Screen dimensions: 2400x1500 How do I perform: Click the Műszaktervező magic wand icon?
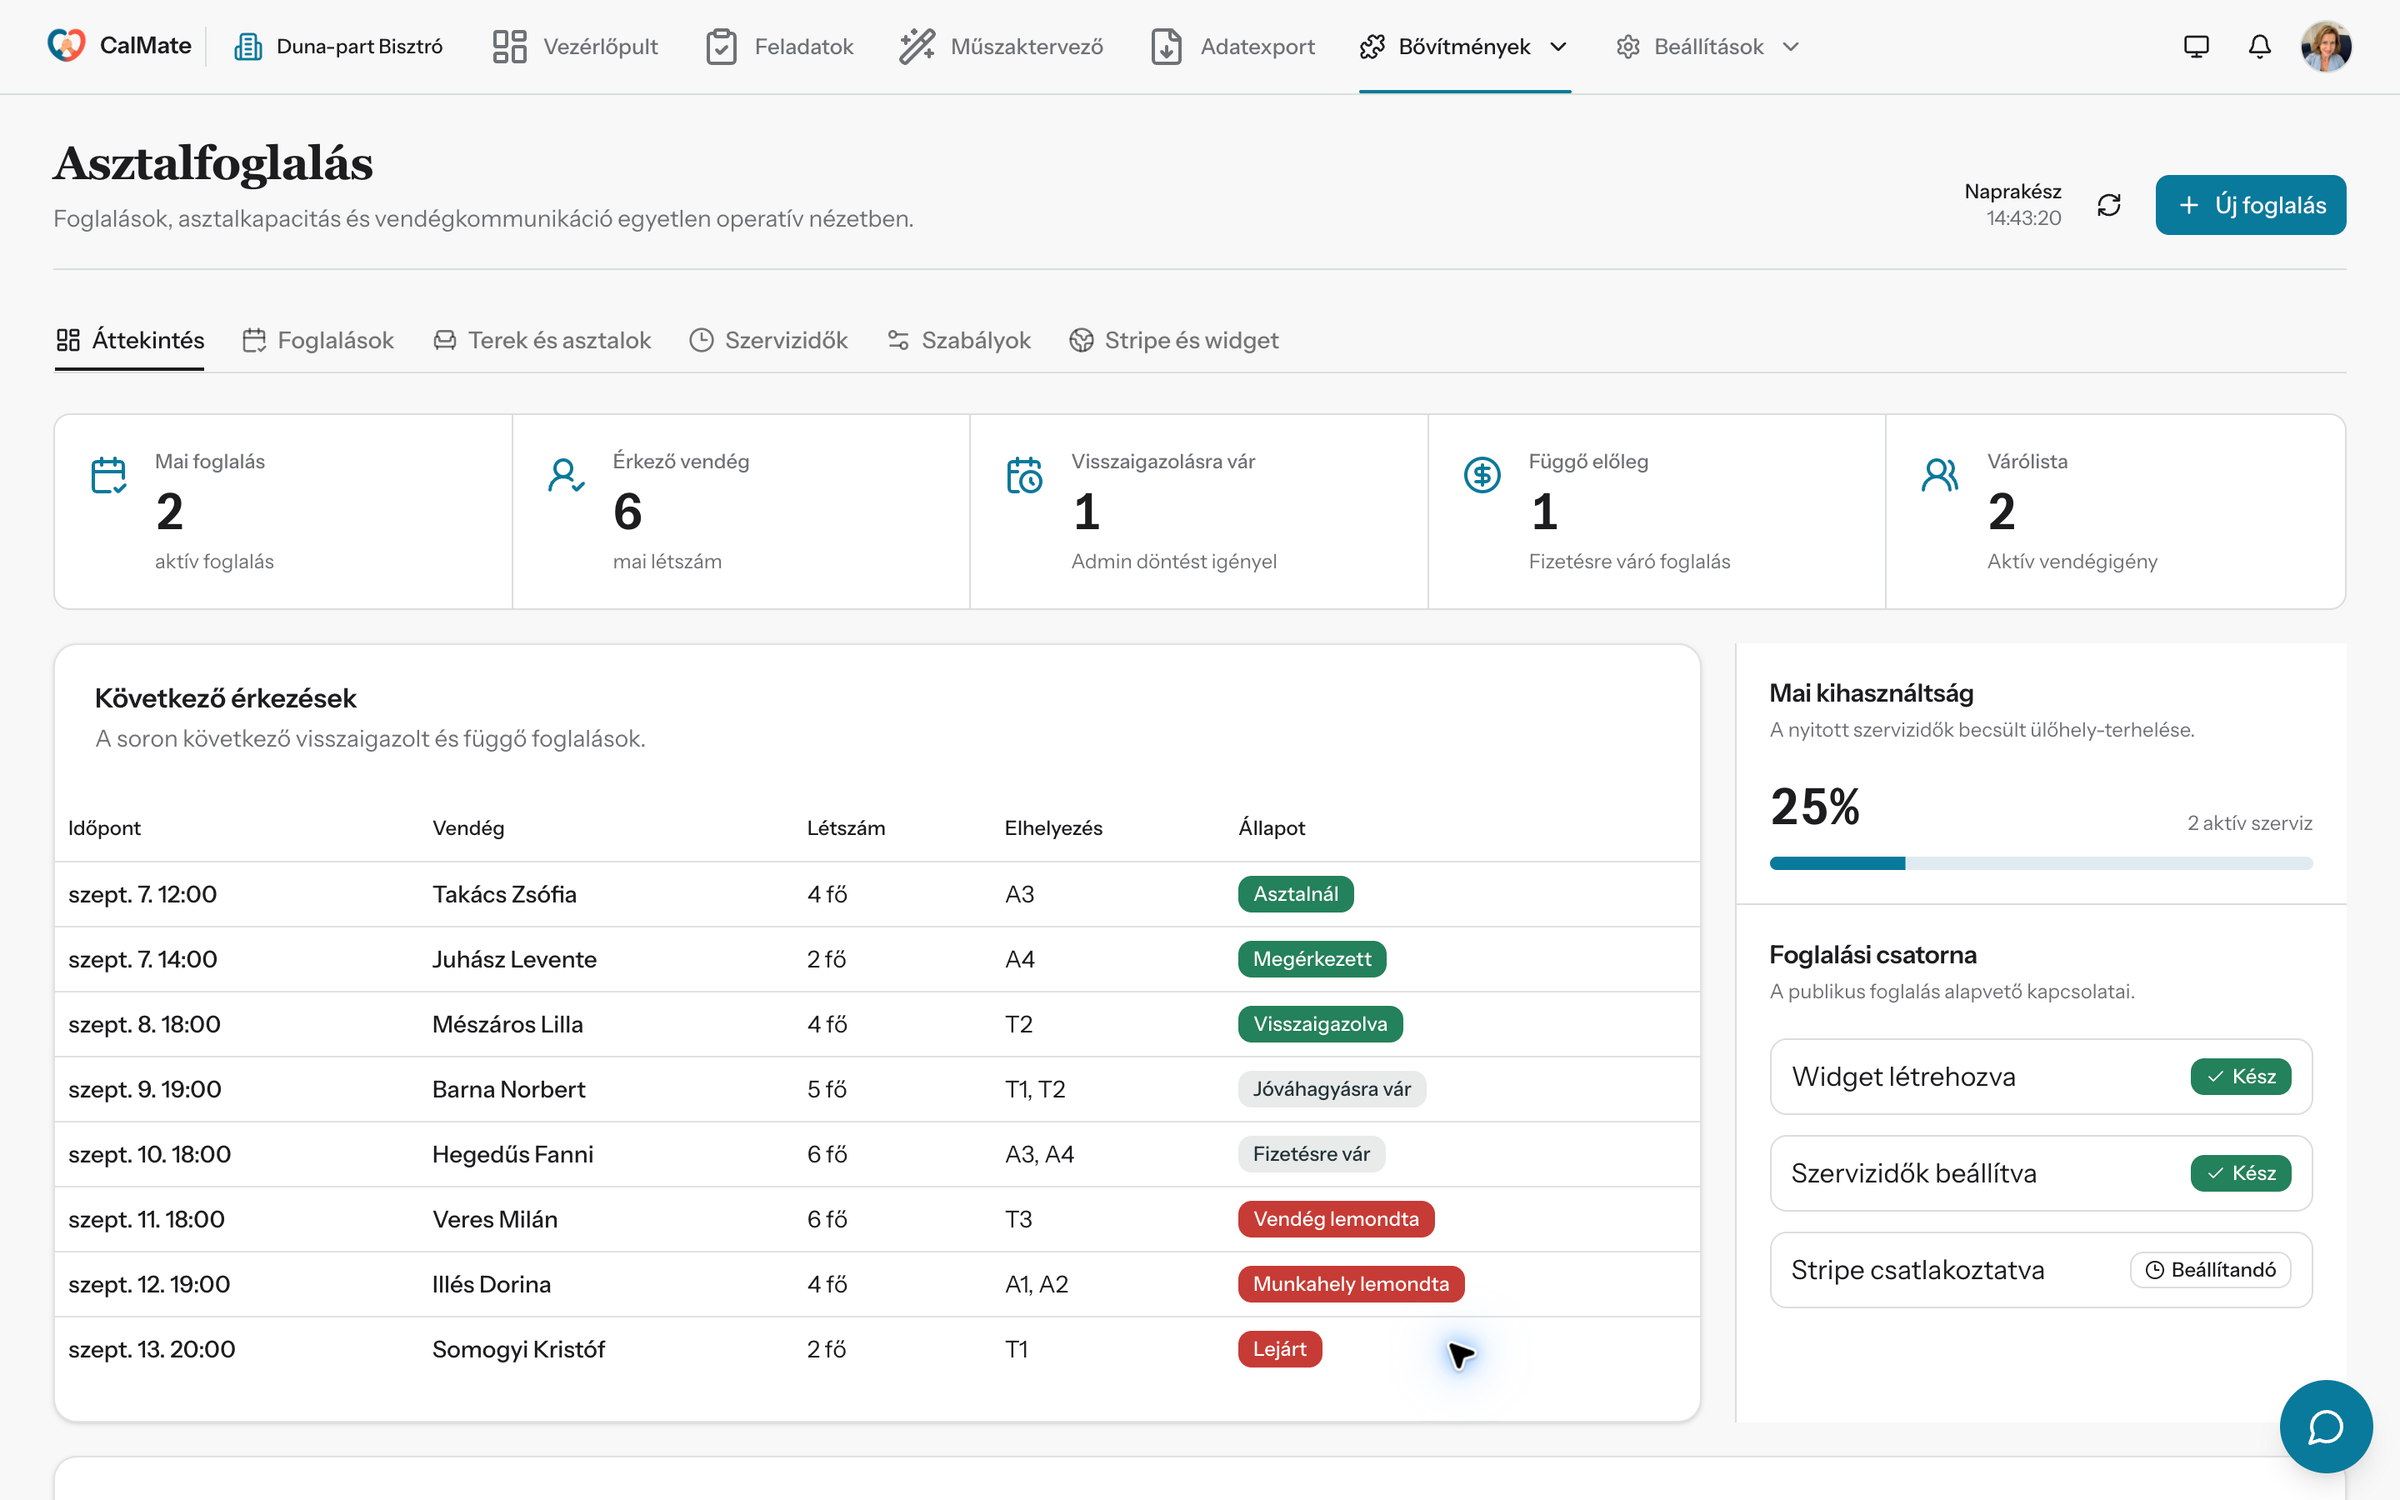point(917,47)
